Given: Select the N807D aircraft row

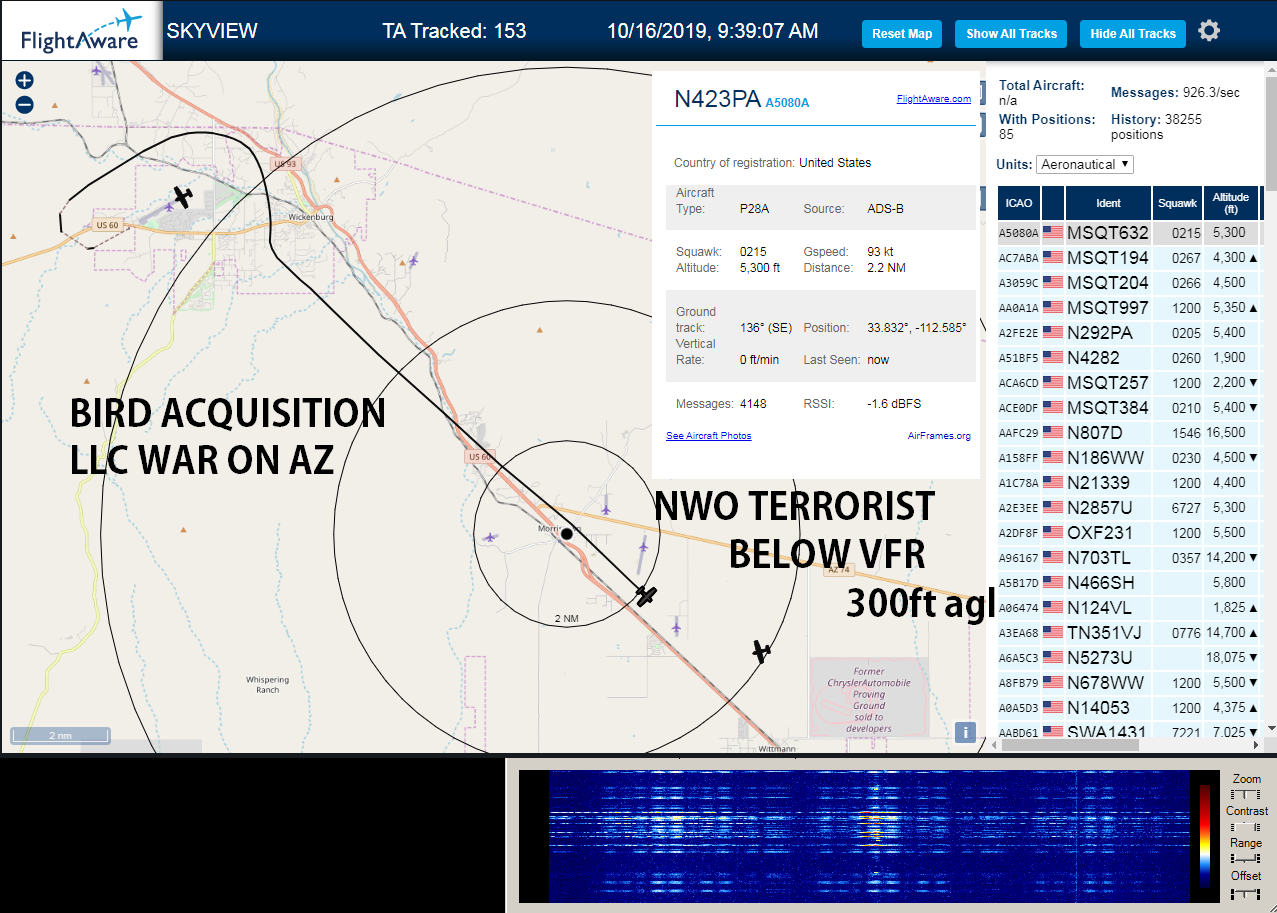Looking at the screenshot, I should [x=1130, y=433].
